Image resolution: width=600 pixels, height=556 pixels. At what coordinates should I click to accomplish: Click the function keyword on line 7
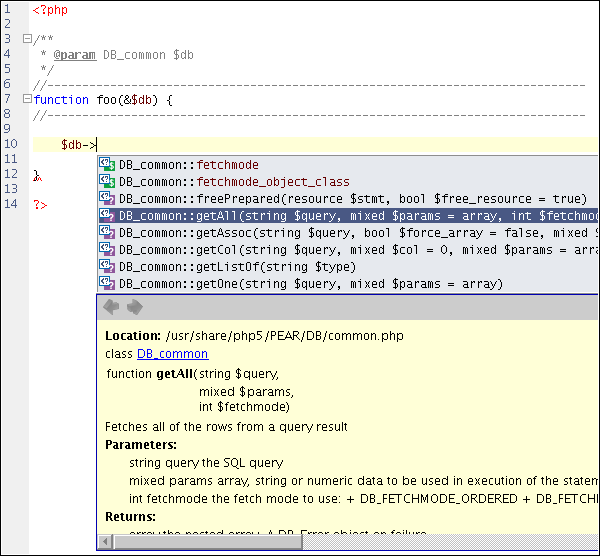point(61,100)
